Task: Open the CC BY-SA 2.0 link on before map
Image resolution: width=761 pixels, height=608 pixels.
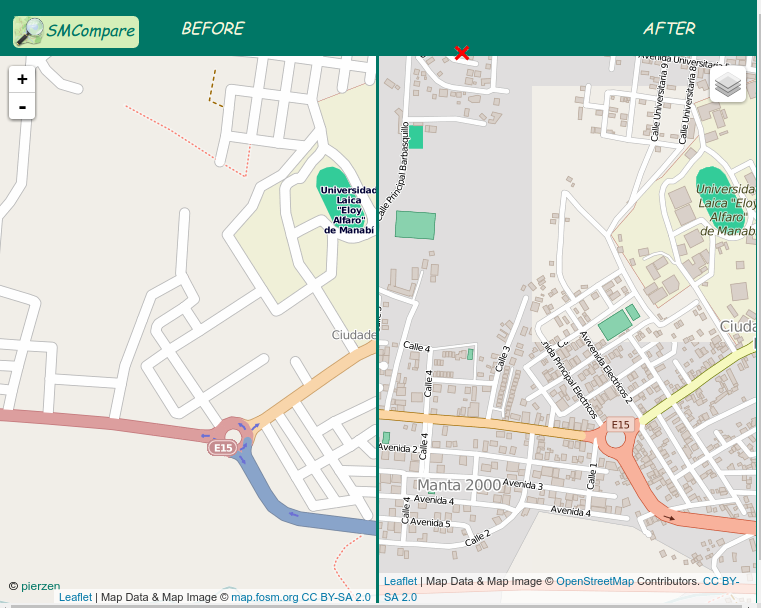Action: pyautogui.click(x=336, y=597)
